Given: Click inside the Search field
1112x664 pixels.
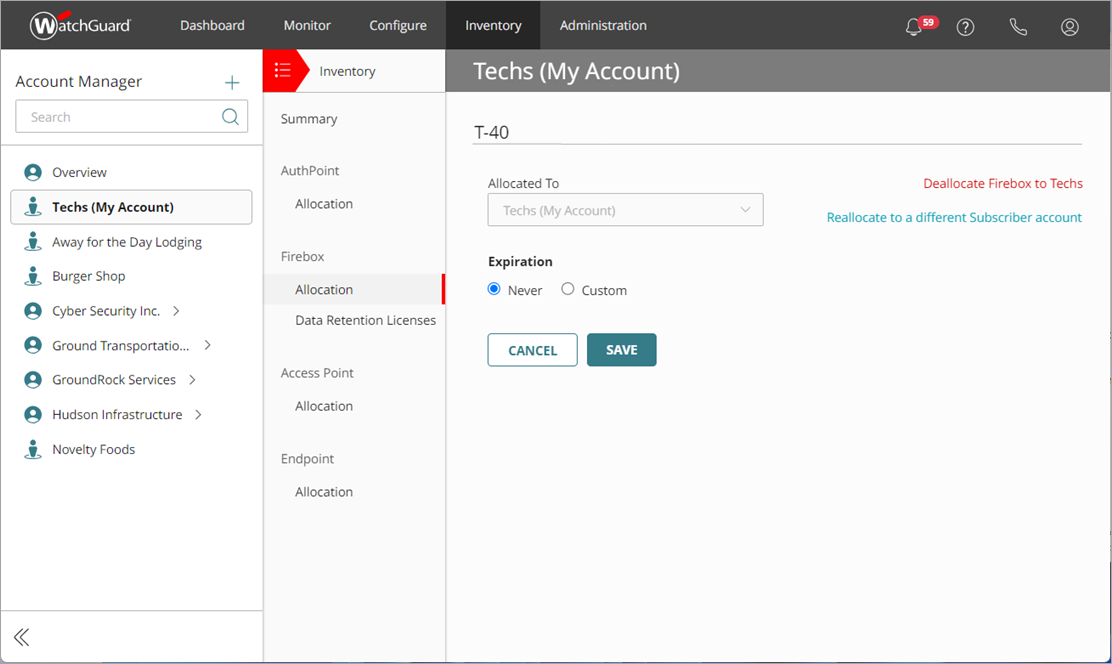Looking at the screenshot, I should tap(120, 116).
